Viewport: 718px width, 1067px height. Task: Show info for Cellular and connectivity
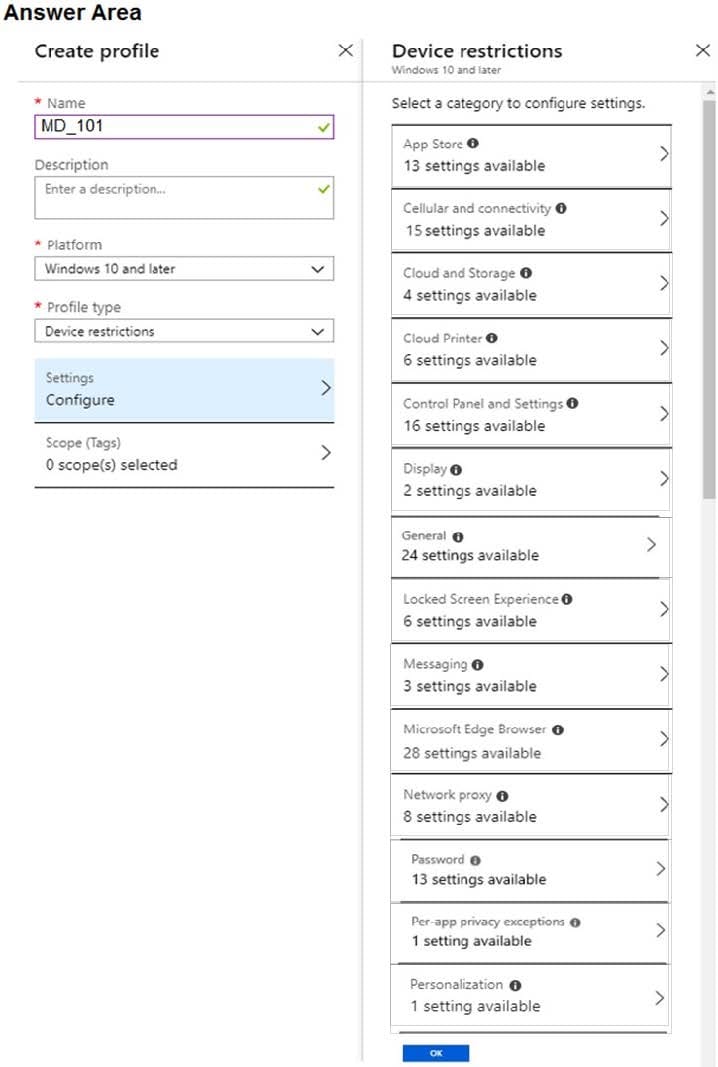pos(561,208)
